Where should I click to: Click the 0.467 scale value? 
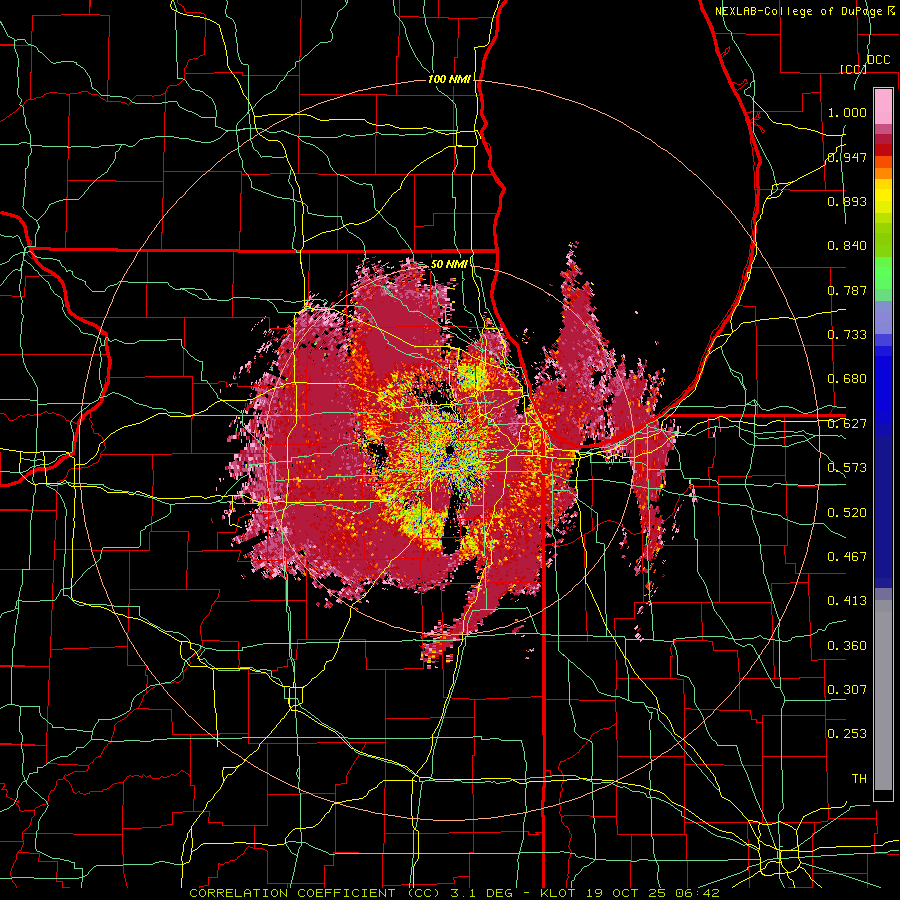click(847, 557)
